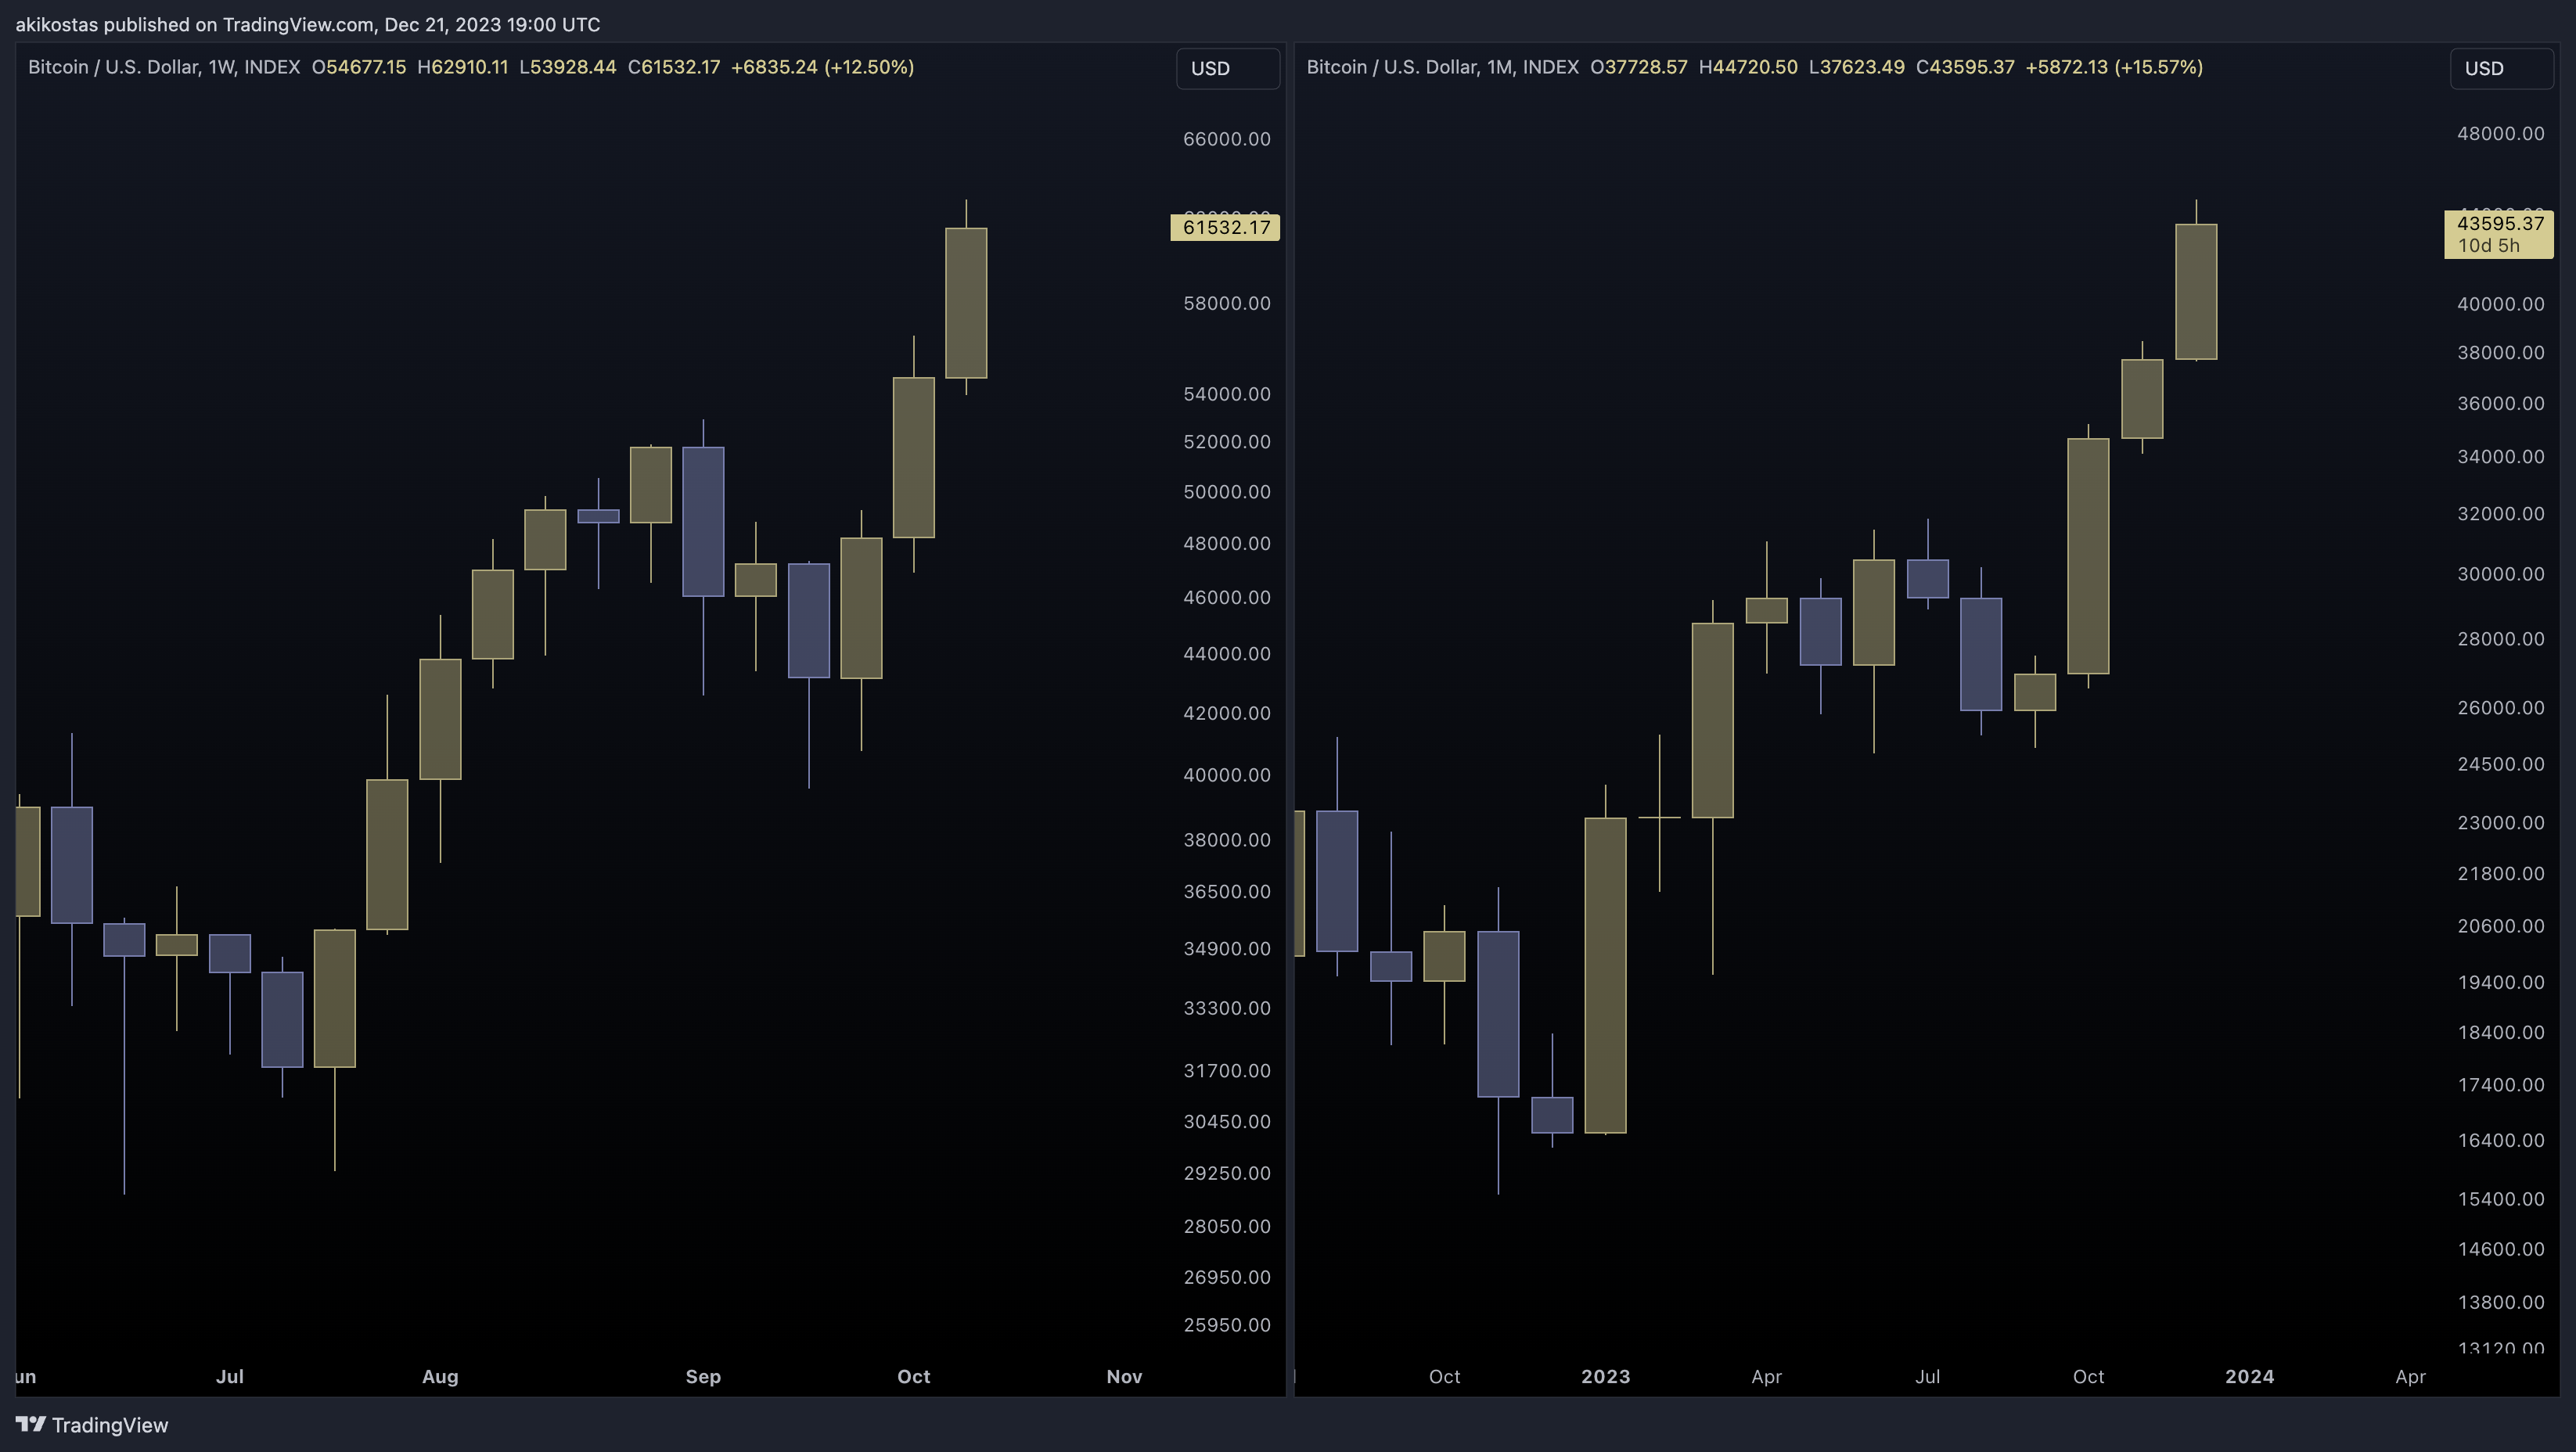The height and width of the screenshot is (1452, 2576).
Task: Select the 50000.00 label on weekly axis
Action: click(x=1227, y=492)
